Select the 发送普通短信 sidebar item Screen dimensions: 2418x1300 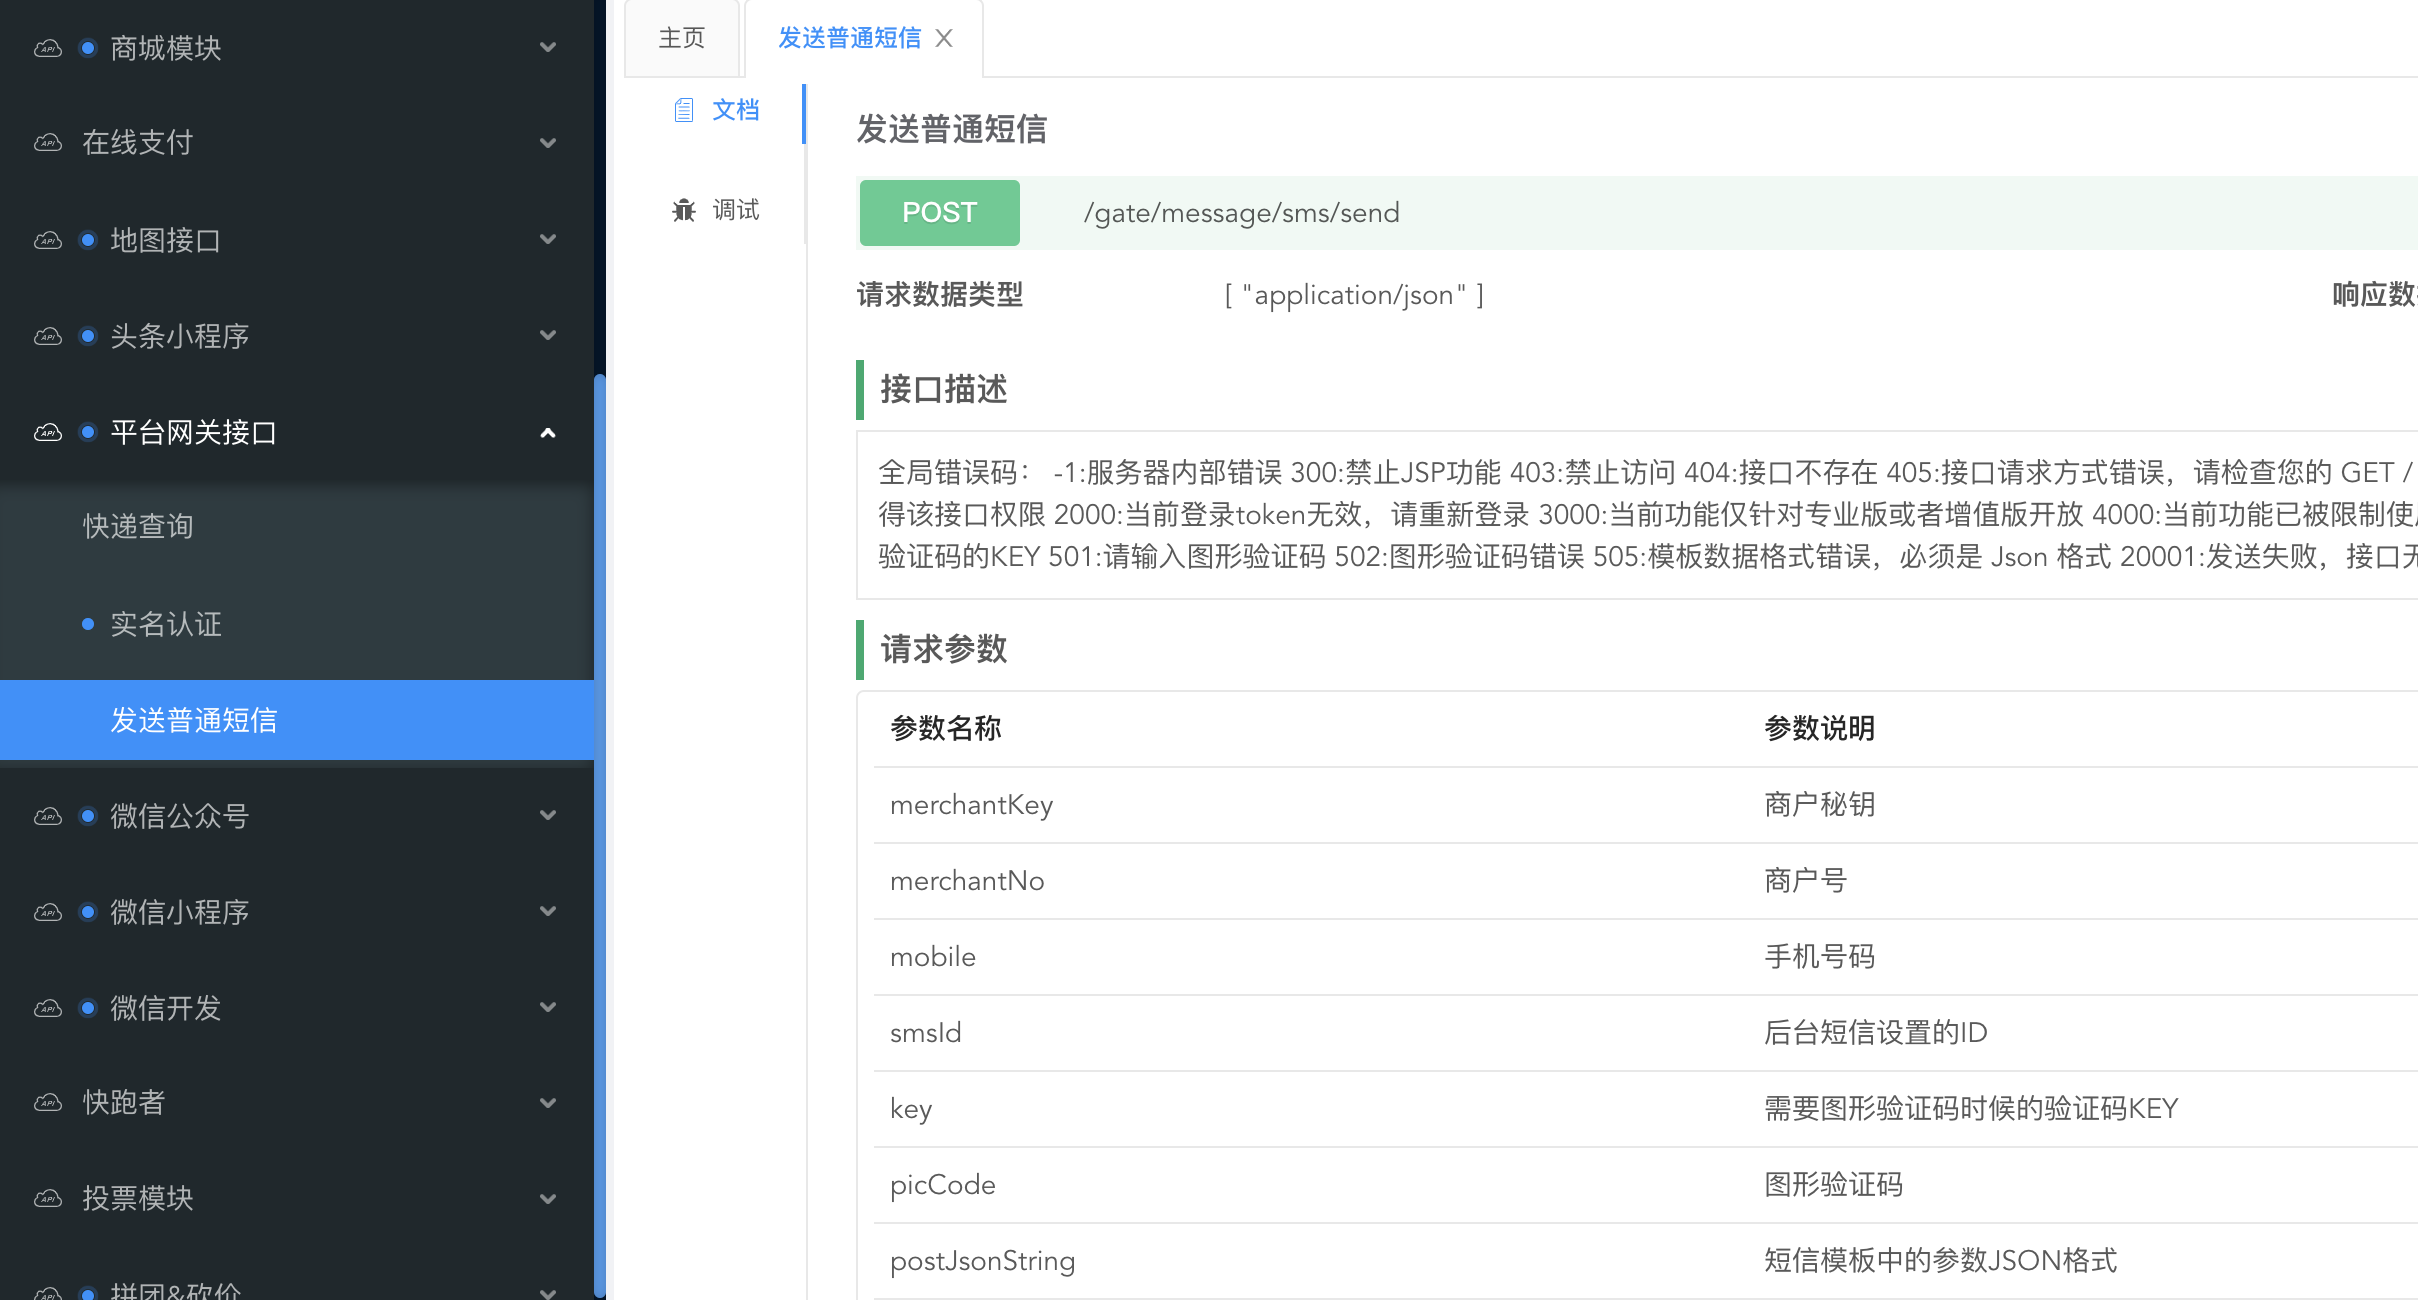coord(194,720)
